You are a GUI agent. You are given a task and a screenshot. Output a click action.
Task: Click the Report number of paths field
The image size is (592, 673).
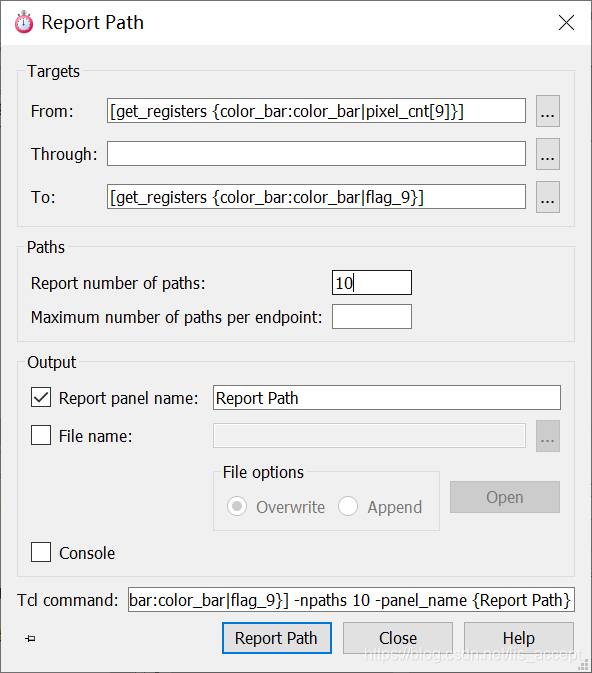pos(372,282)
